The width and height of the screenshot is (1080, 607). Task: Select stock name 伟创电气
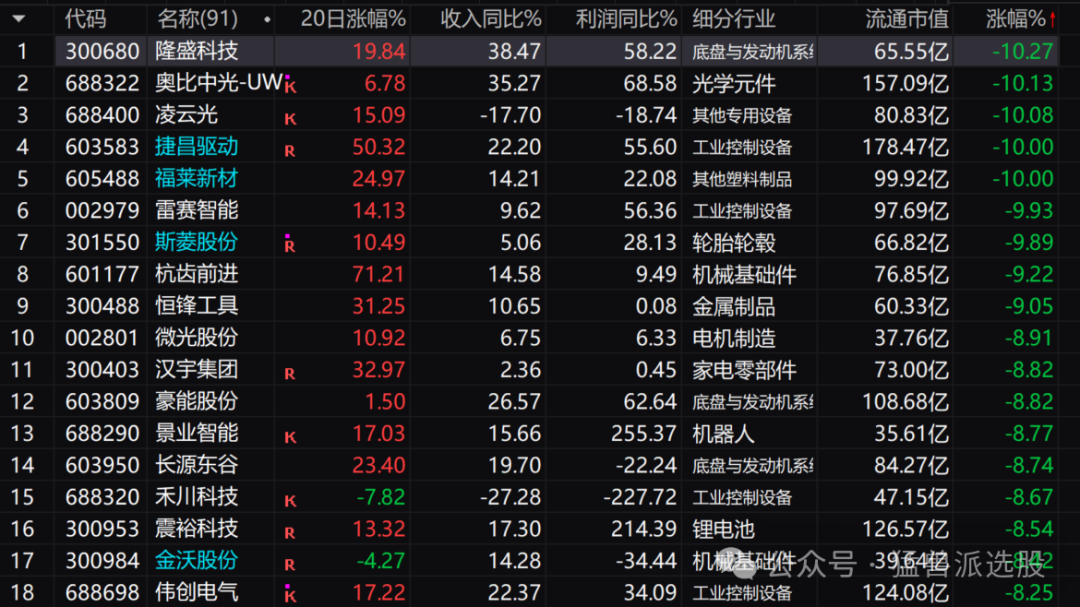click(x=197, y=592)
